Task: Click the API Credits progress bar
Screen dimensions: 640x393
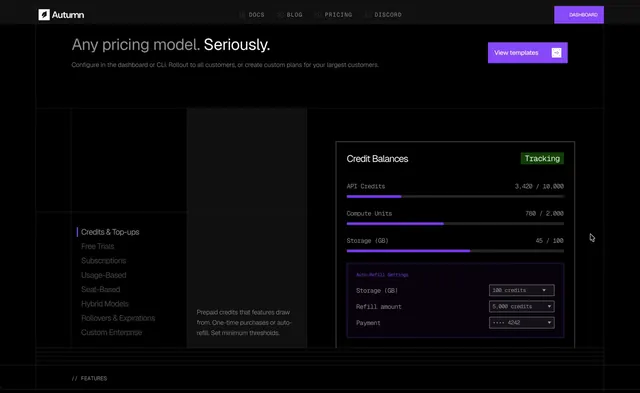Action: coord(455,197)
